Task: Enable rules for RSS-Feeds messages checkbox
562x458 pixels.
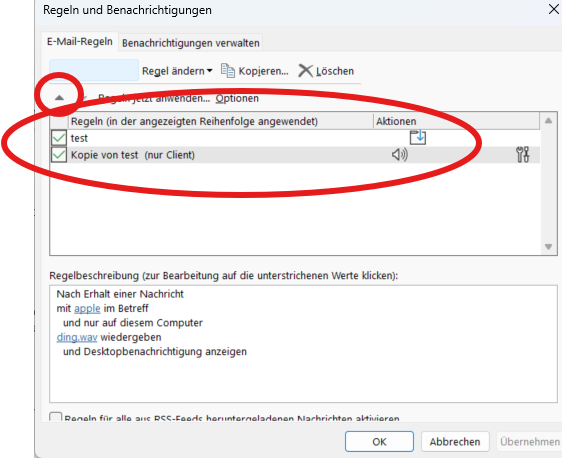Action: (56, 418)
